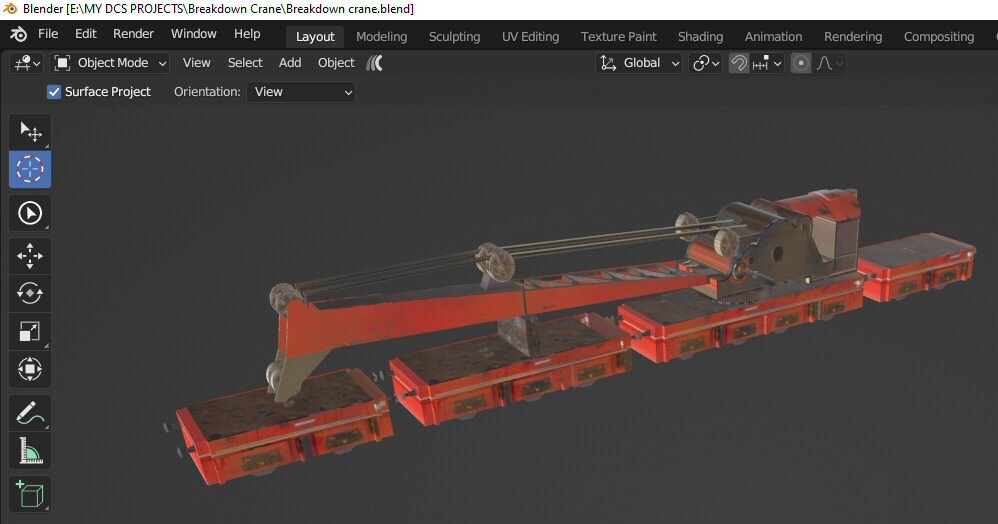Activate the Annotate pencil tool

tap(30, 412)
